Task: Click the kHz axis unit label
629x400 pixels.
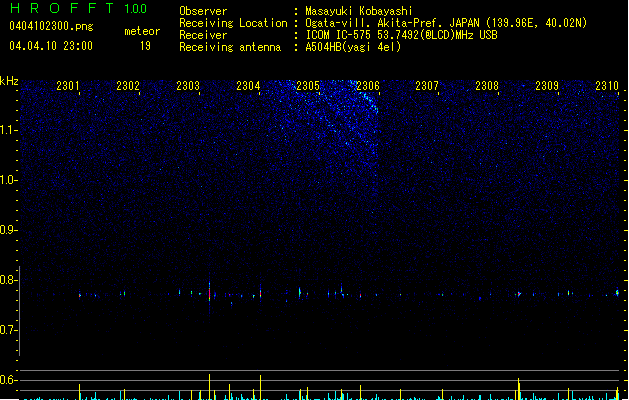Action: pyautogui.click(x=9, y=81)
